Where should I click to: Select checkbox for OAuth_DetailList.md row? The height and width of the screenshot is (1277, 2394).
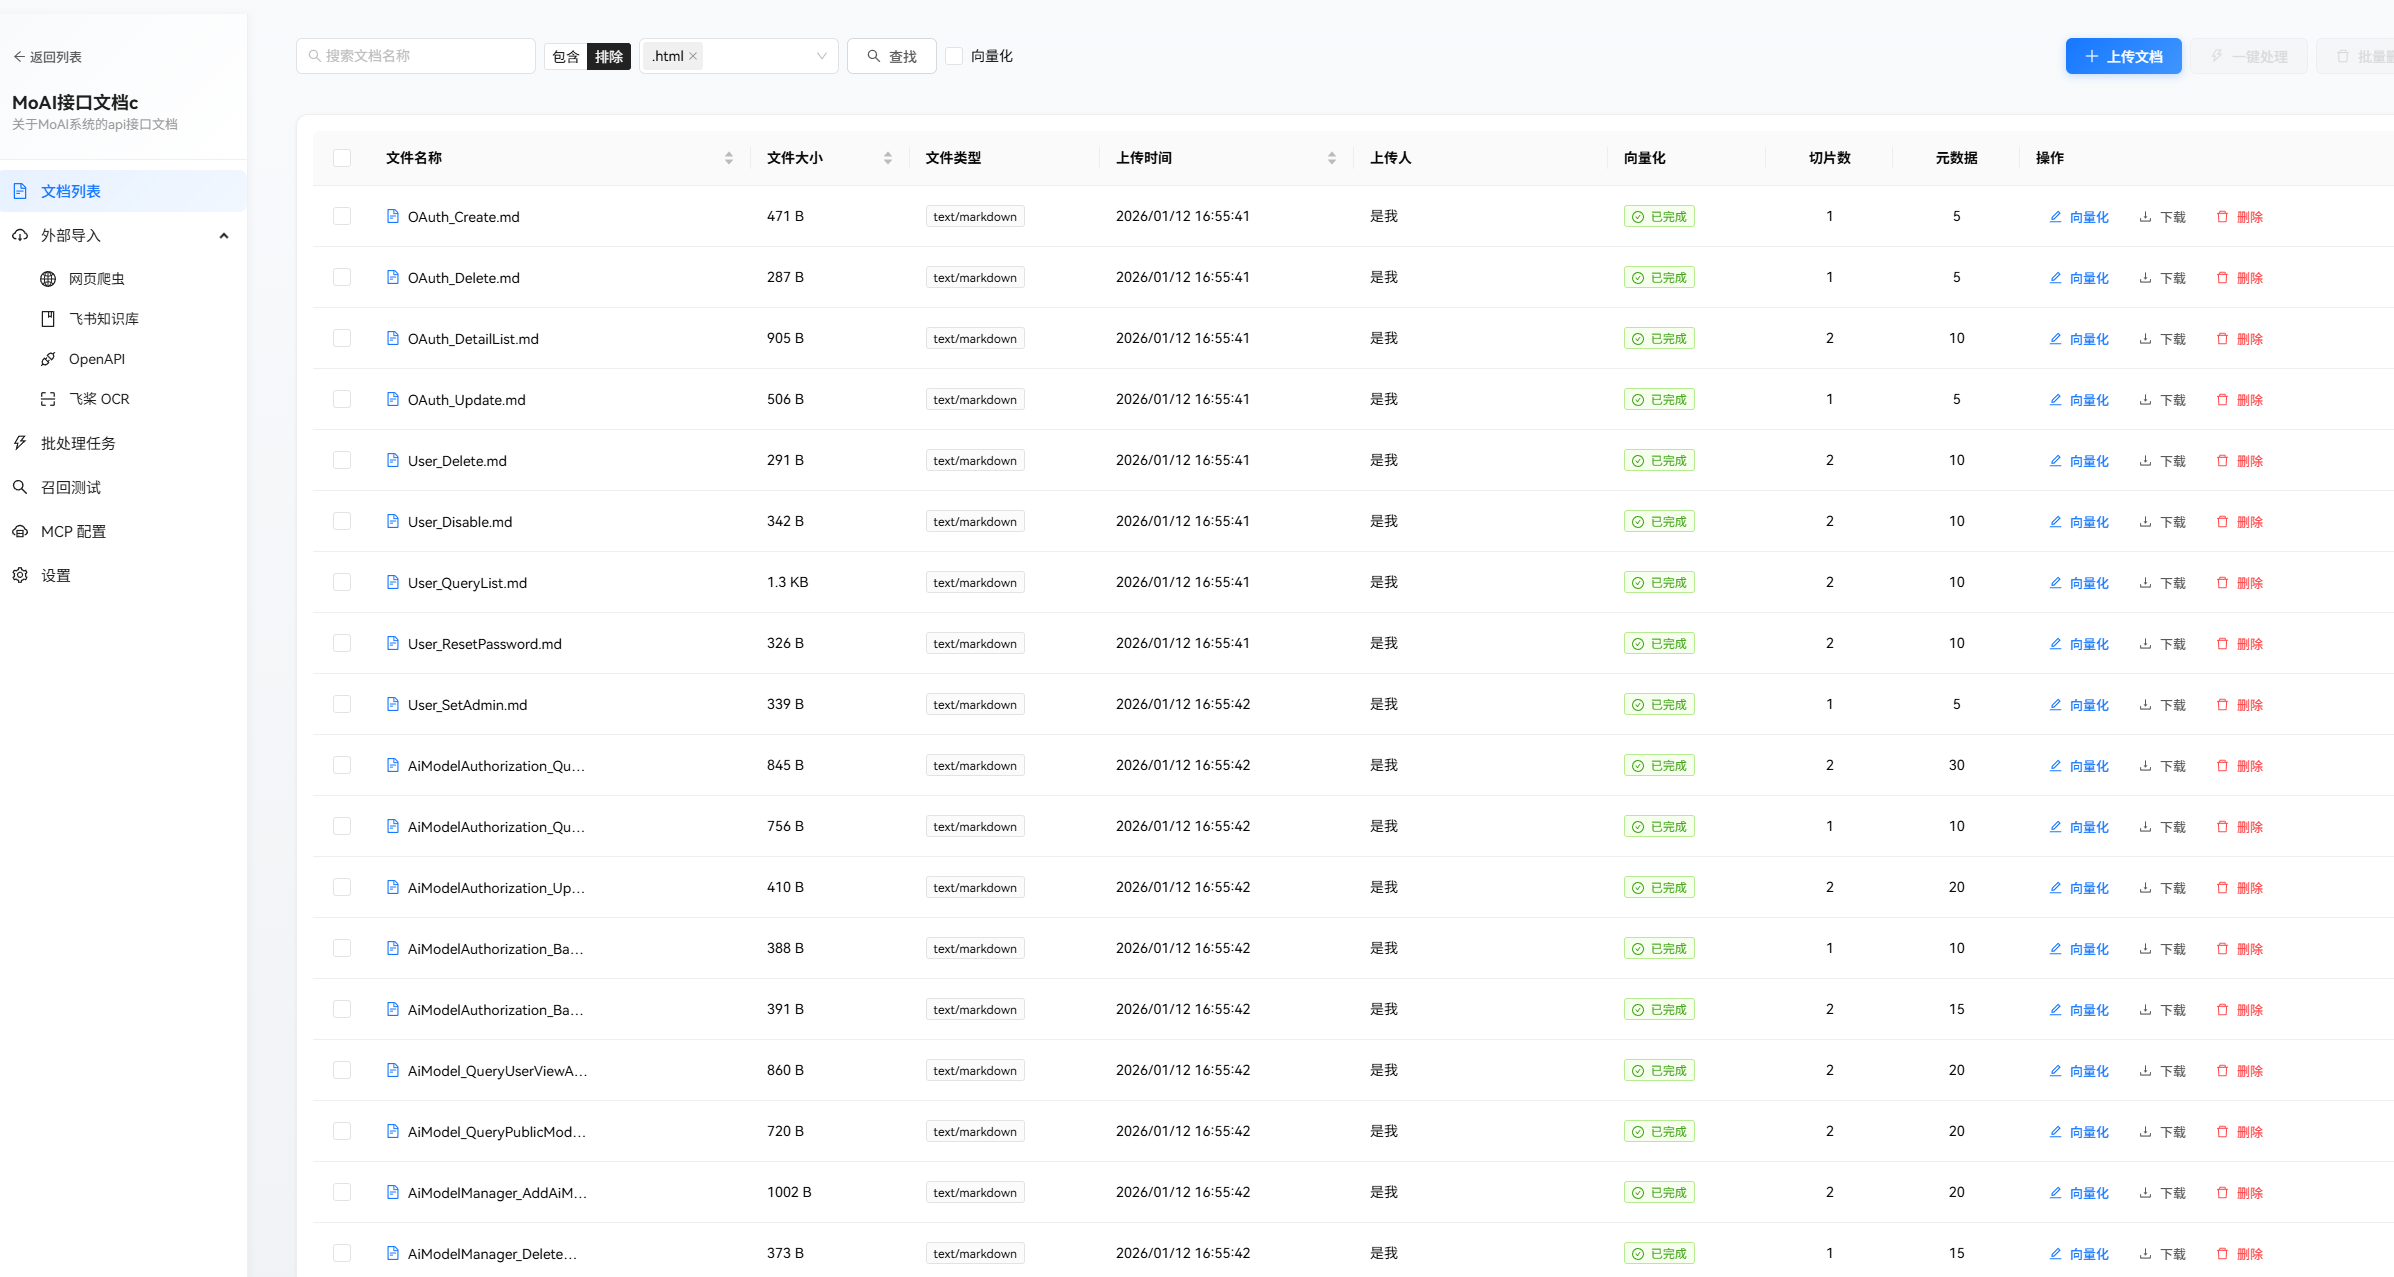pyautogui.click(x=342, y=339)
